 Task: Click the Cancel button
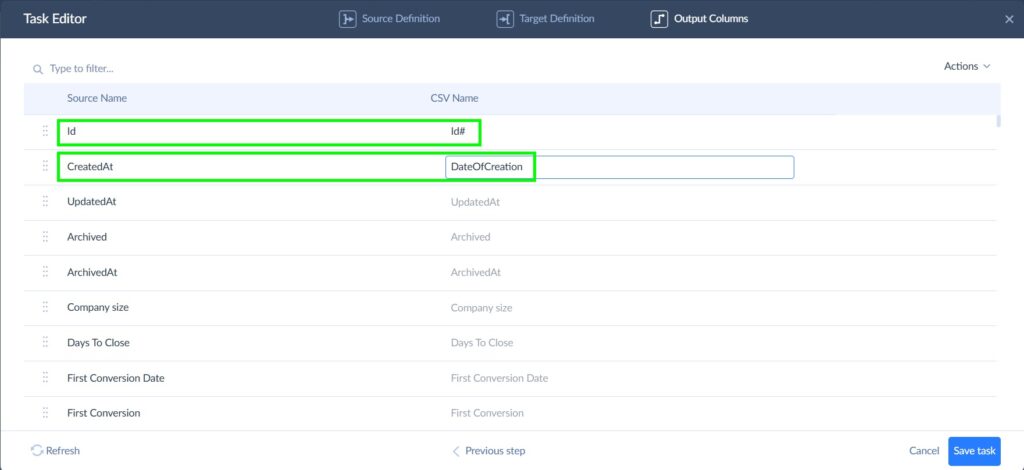coord(924,451)
